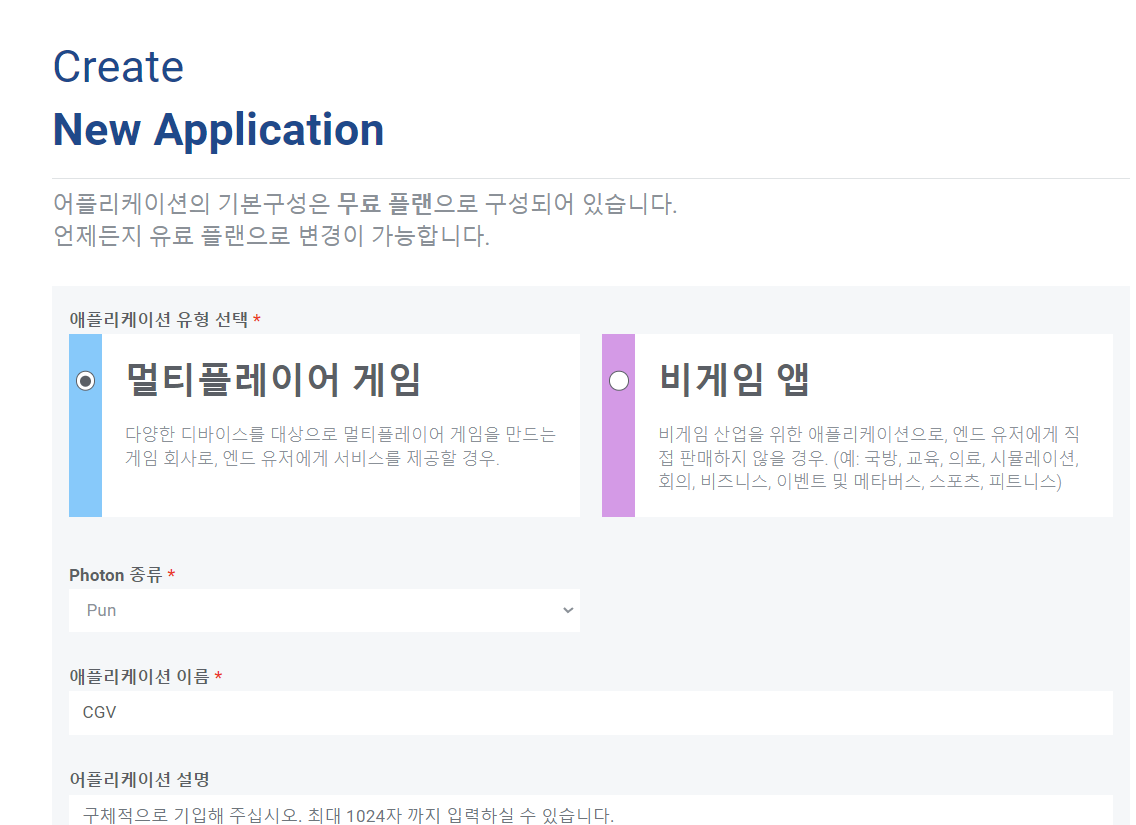Click the 어플리케이션 설명 label
1136x825 pixels.
139,779
